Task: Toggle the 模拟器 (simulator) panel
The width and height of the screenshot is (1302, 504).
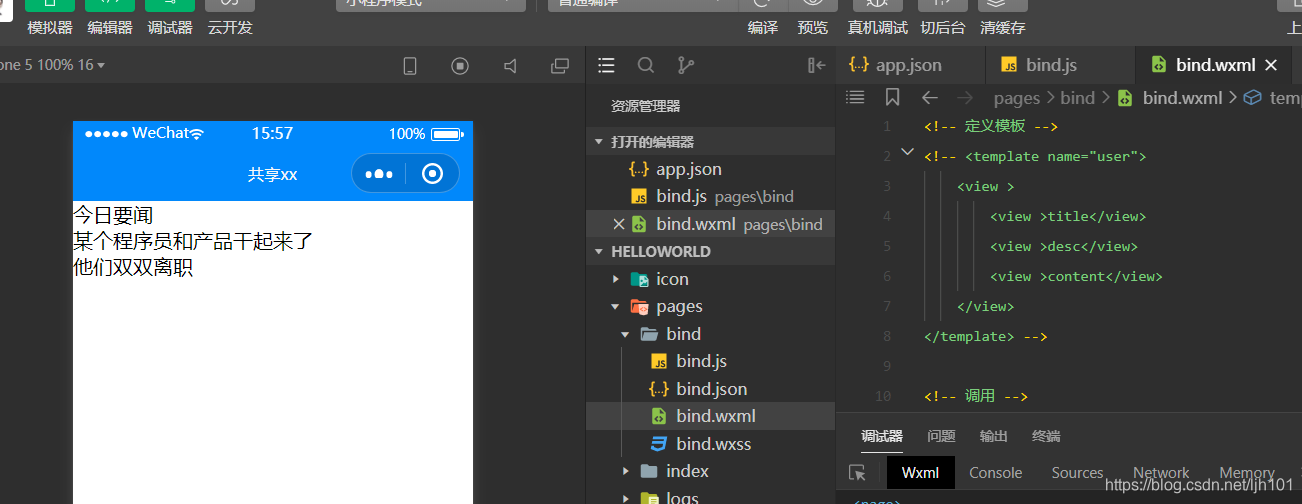Action: (50, 27)
